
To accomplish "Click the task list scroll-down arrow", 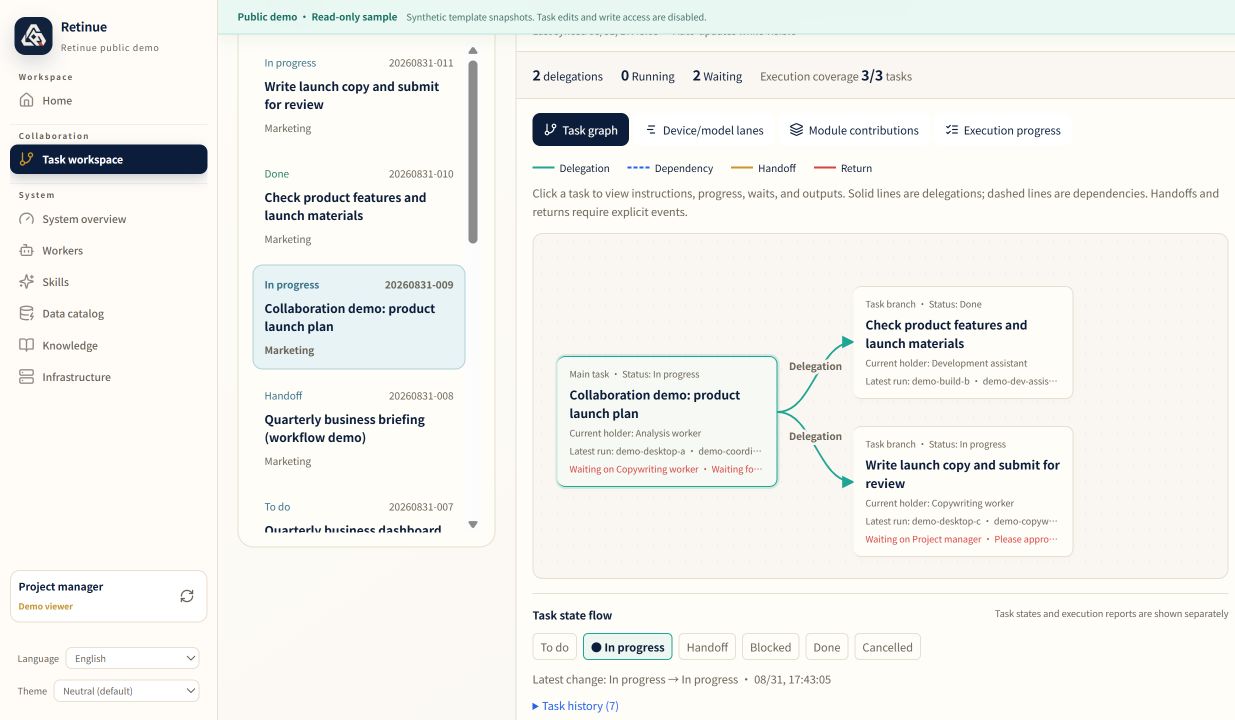I will (473, 524).
